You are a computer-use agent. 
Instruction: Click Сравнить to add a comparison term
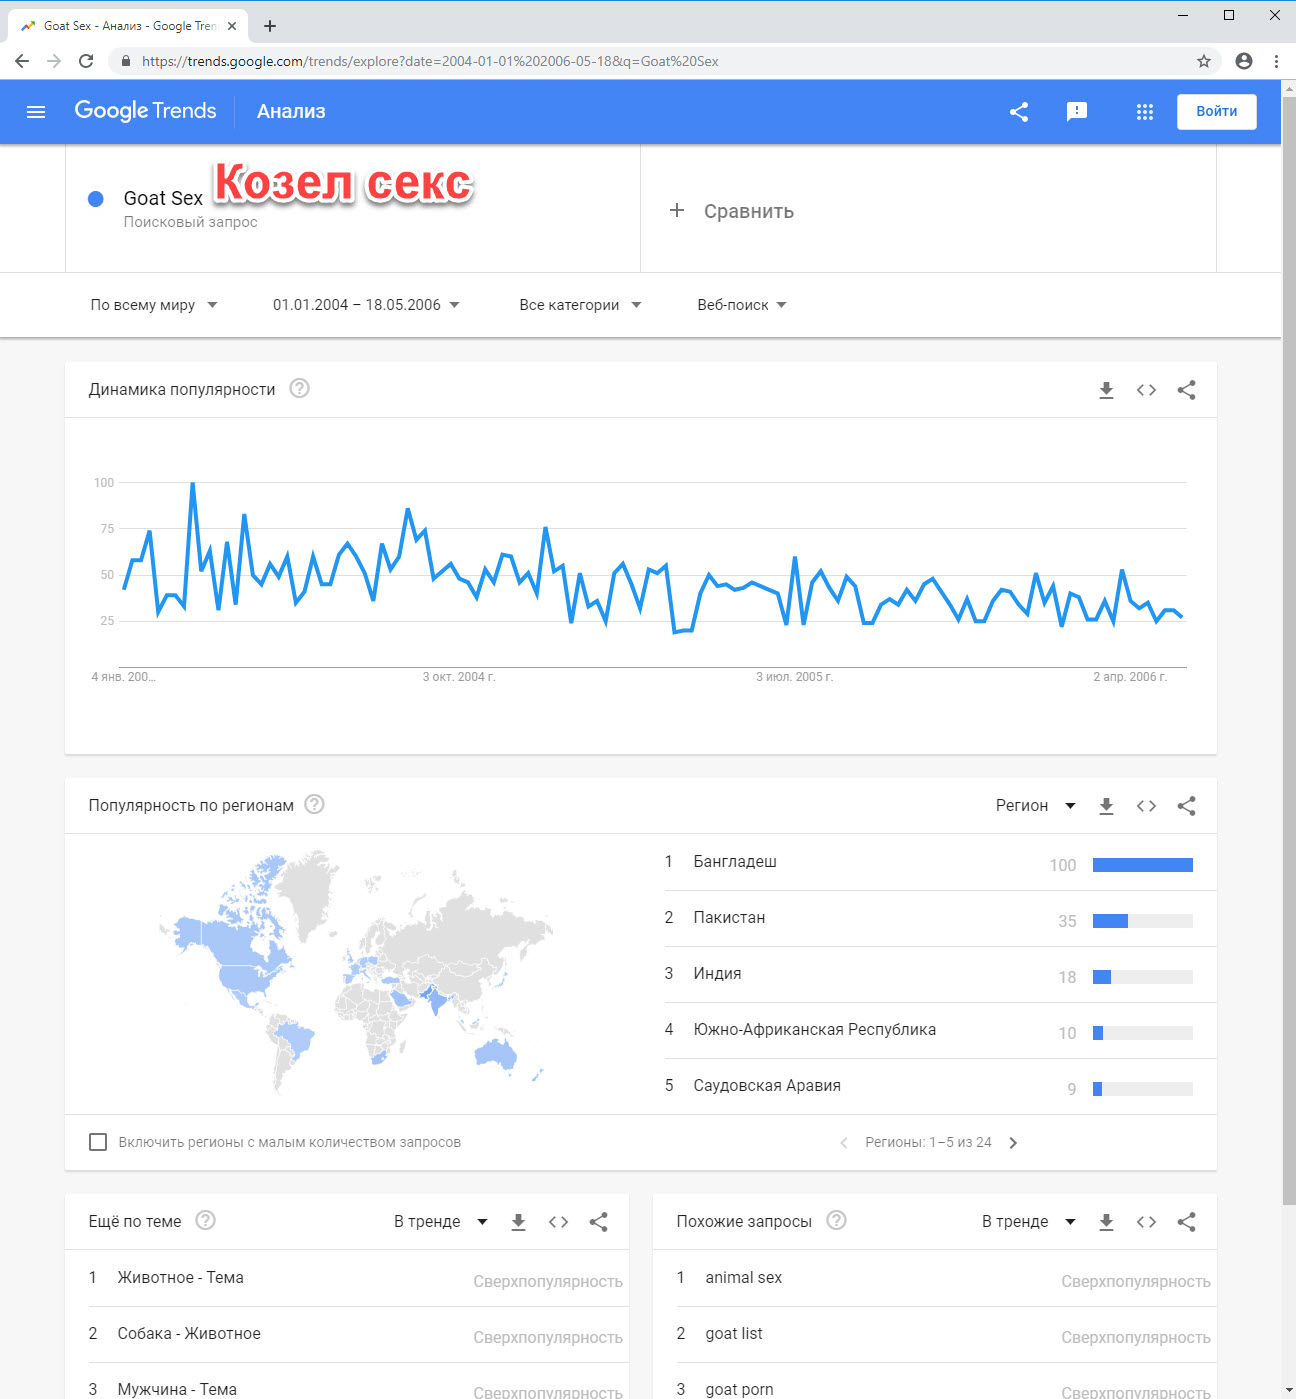click(x=731, y=211)
